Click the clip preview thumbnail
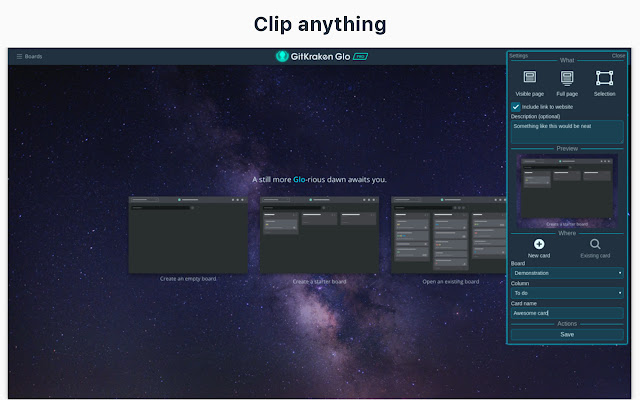This screenshot has width=640, height=400. pos(567,191)
